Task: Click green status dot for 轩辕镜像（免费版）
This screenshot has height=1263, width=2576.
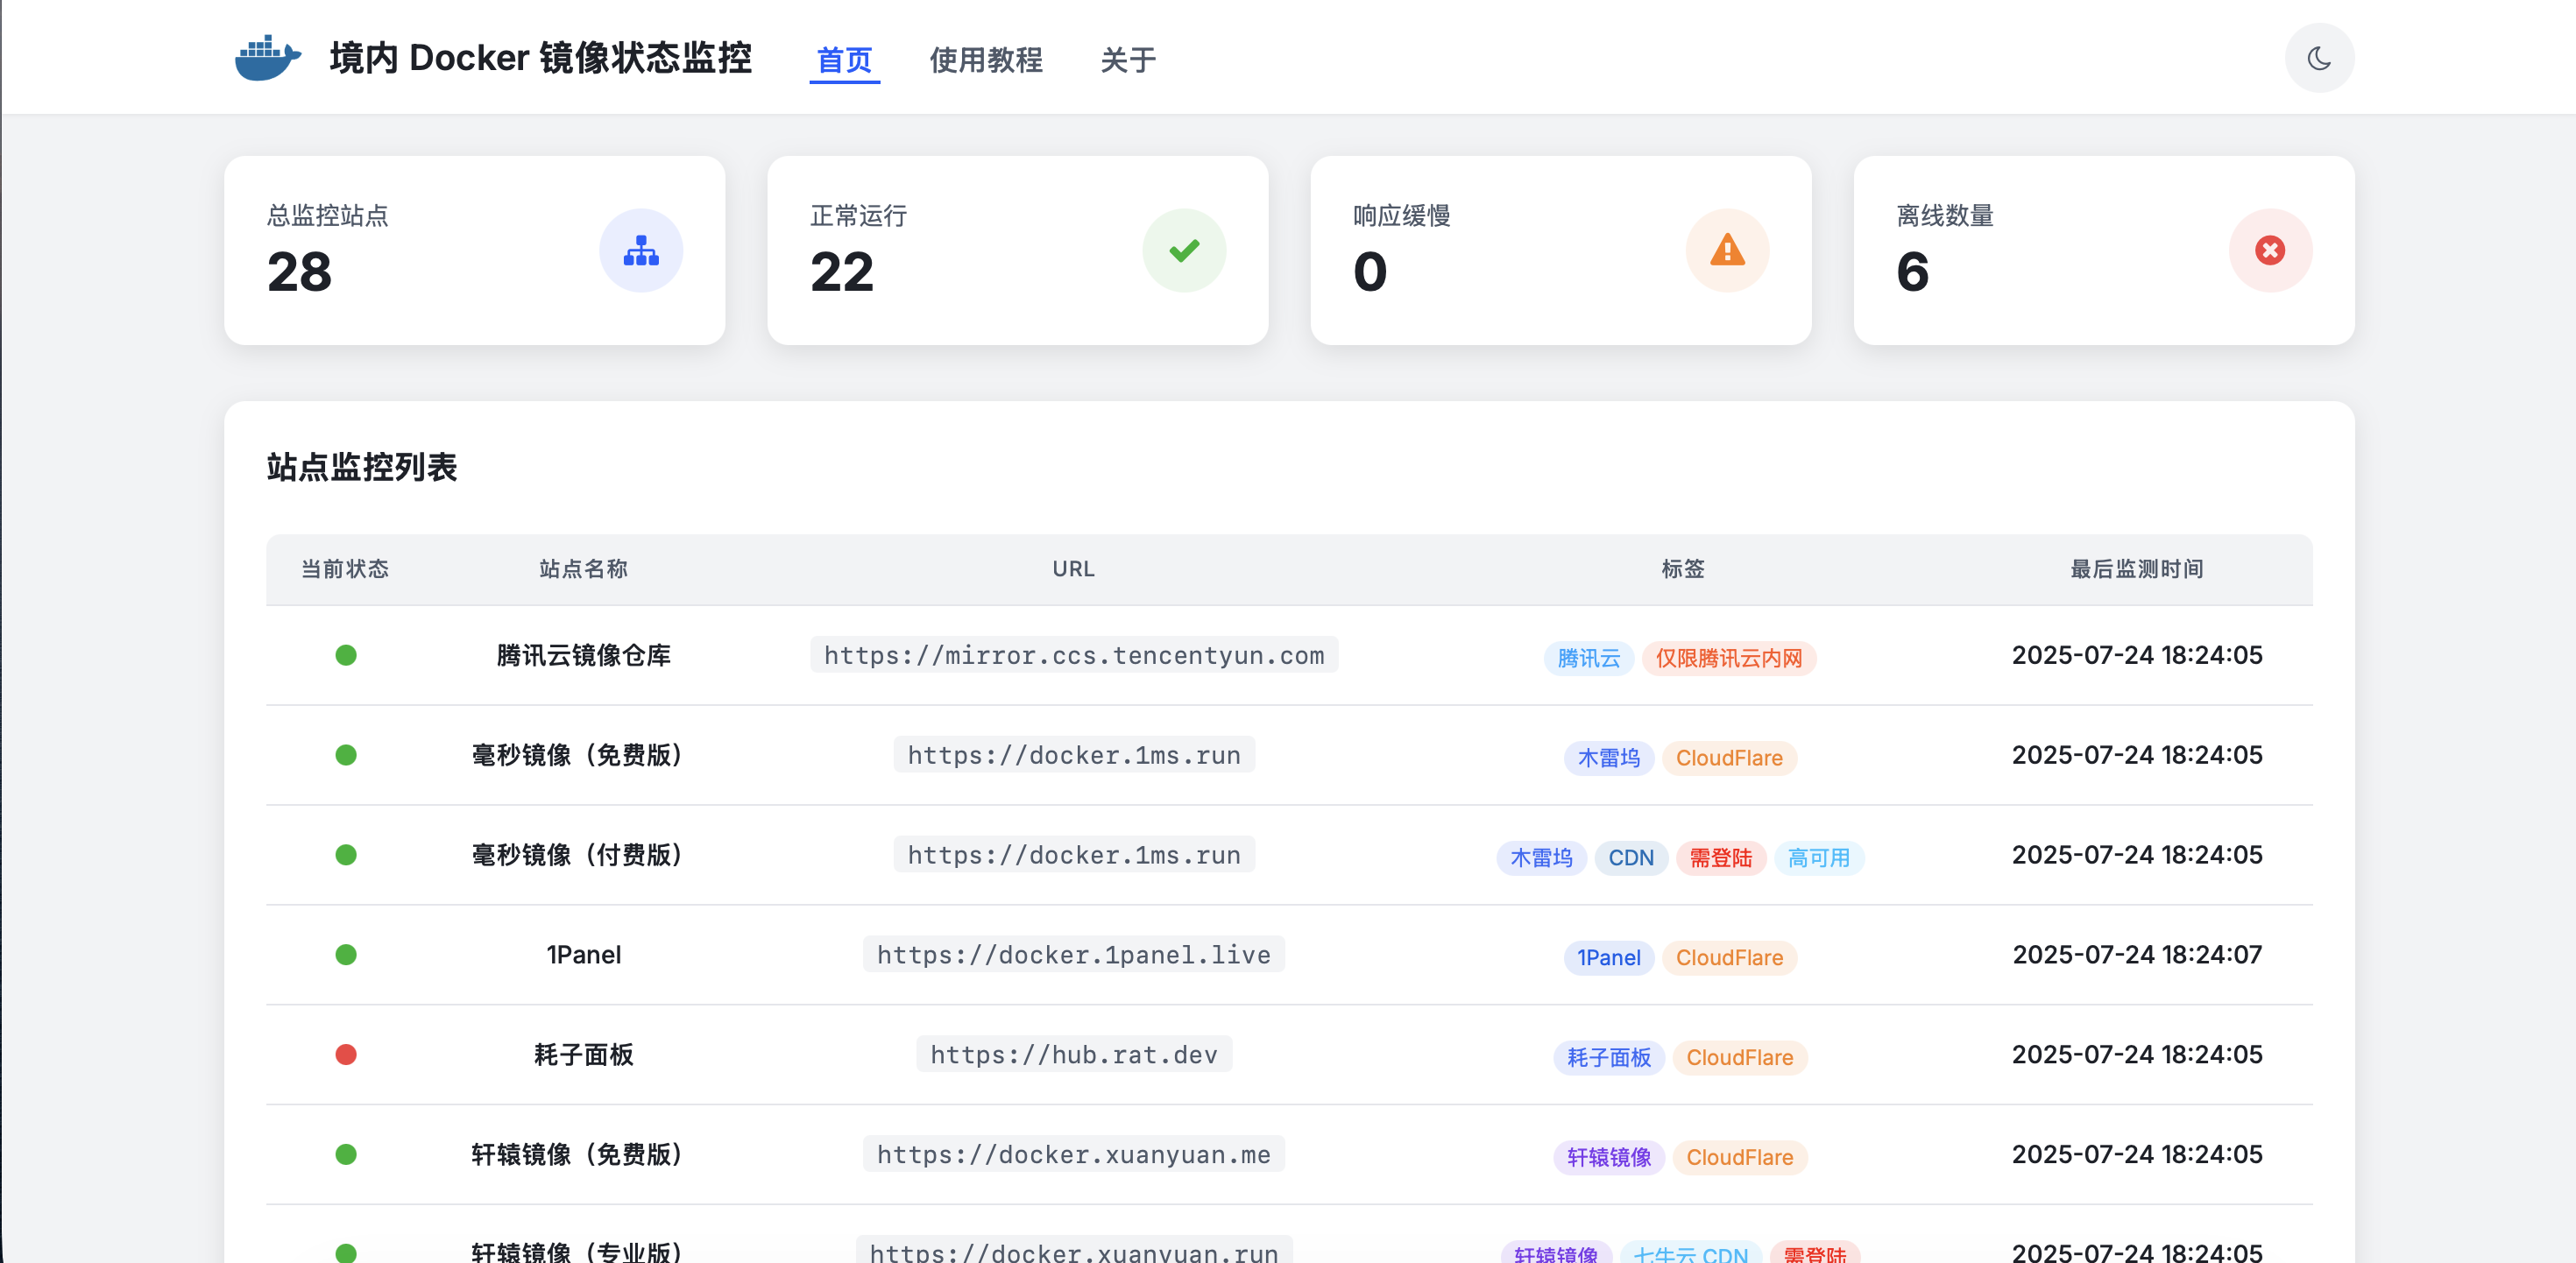Action: pos(346,1155)
